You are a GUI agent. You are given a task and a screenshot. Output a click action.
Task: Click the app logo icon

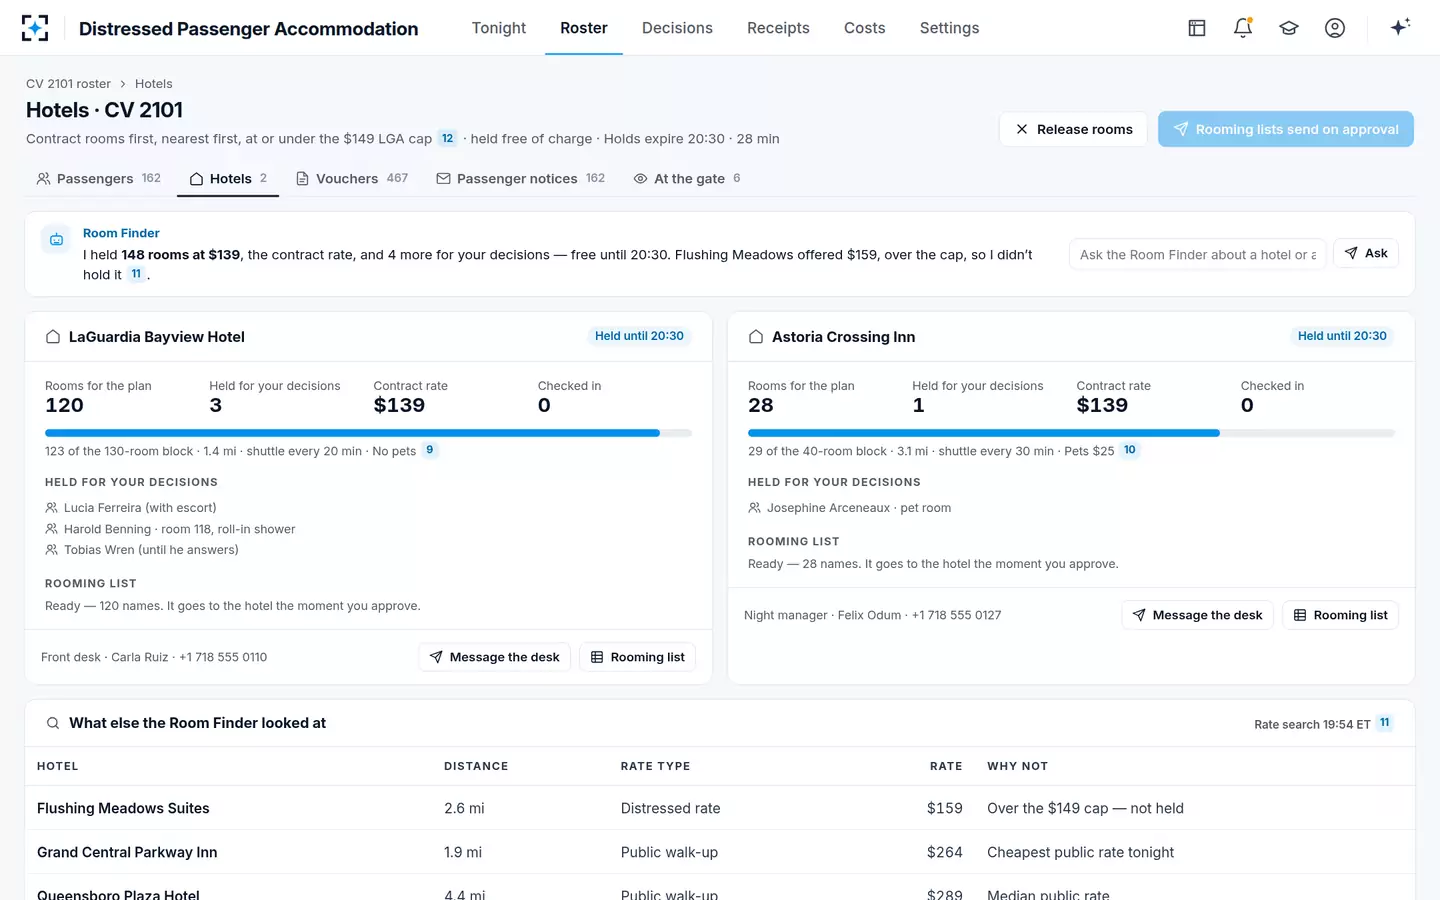[35, 28]
